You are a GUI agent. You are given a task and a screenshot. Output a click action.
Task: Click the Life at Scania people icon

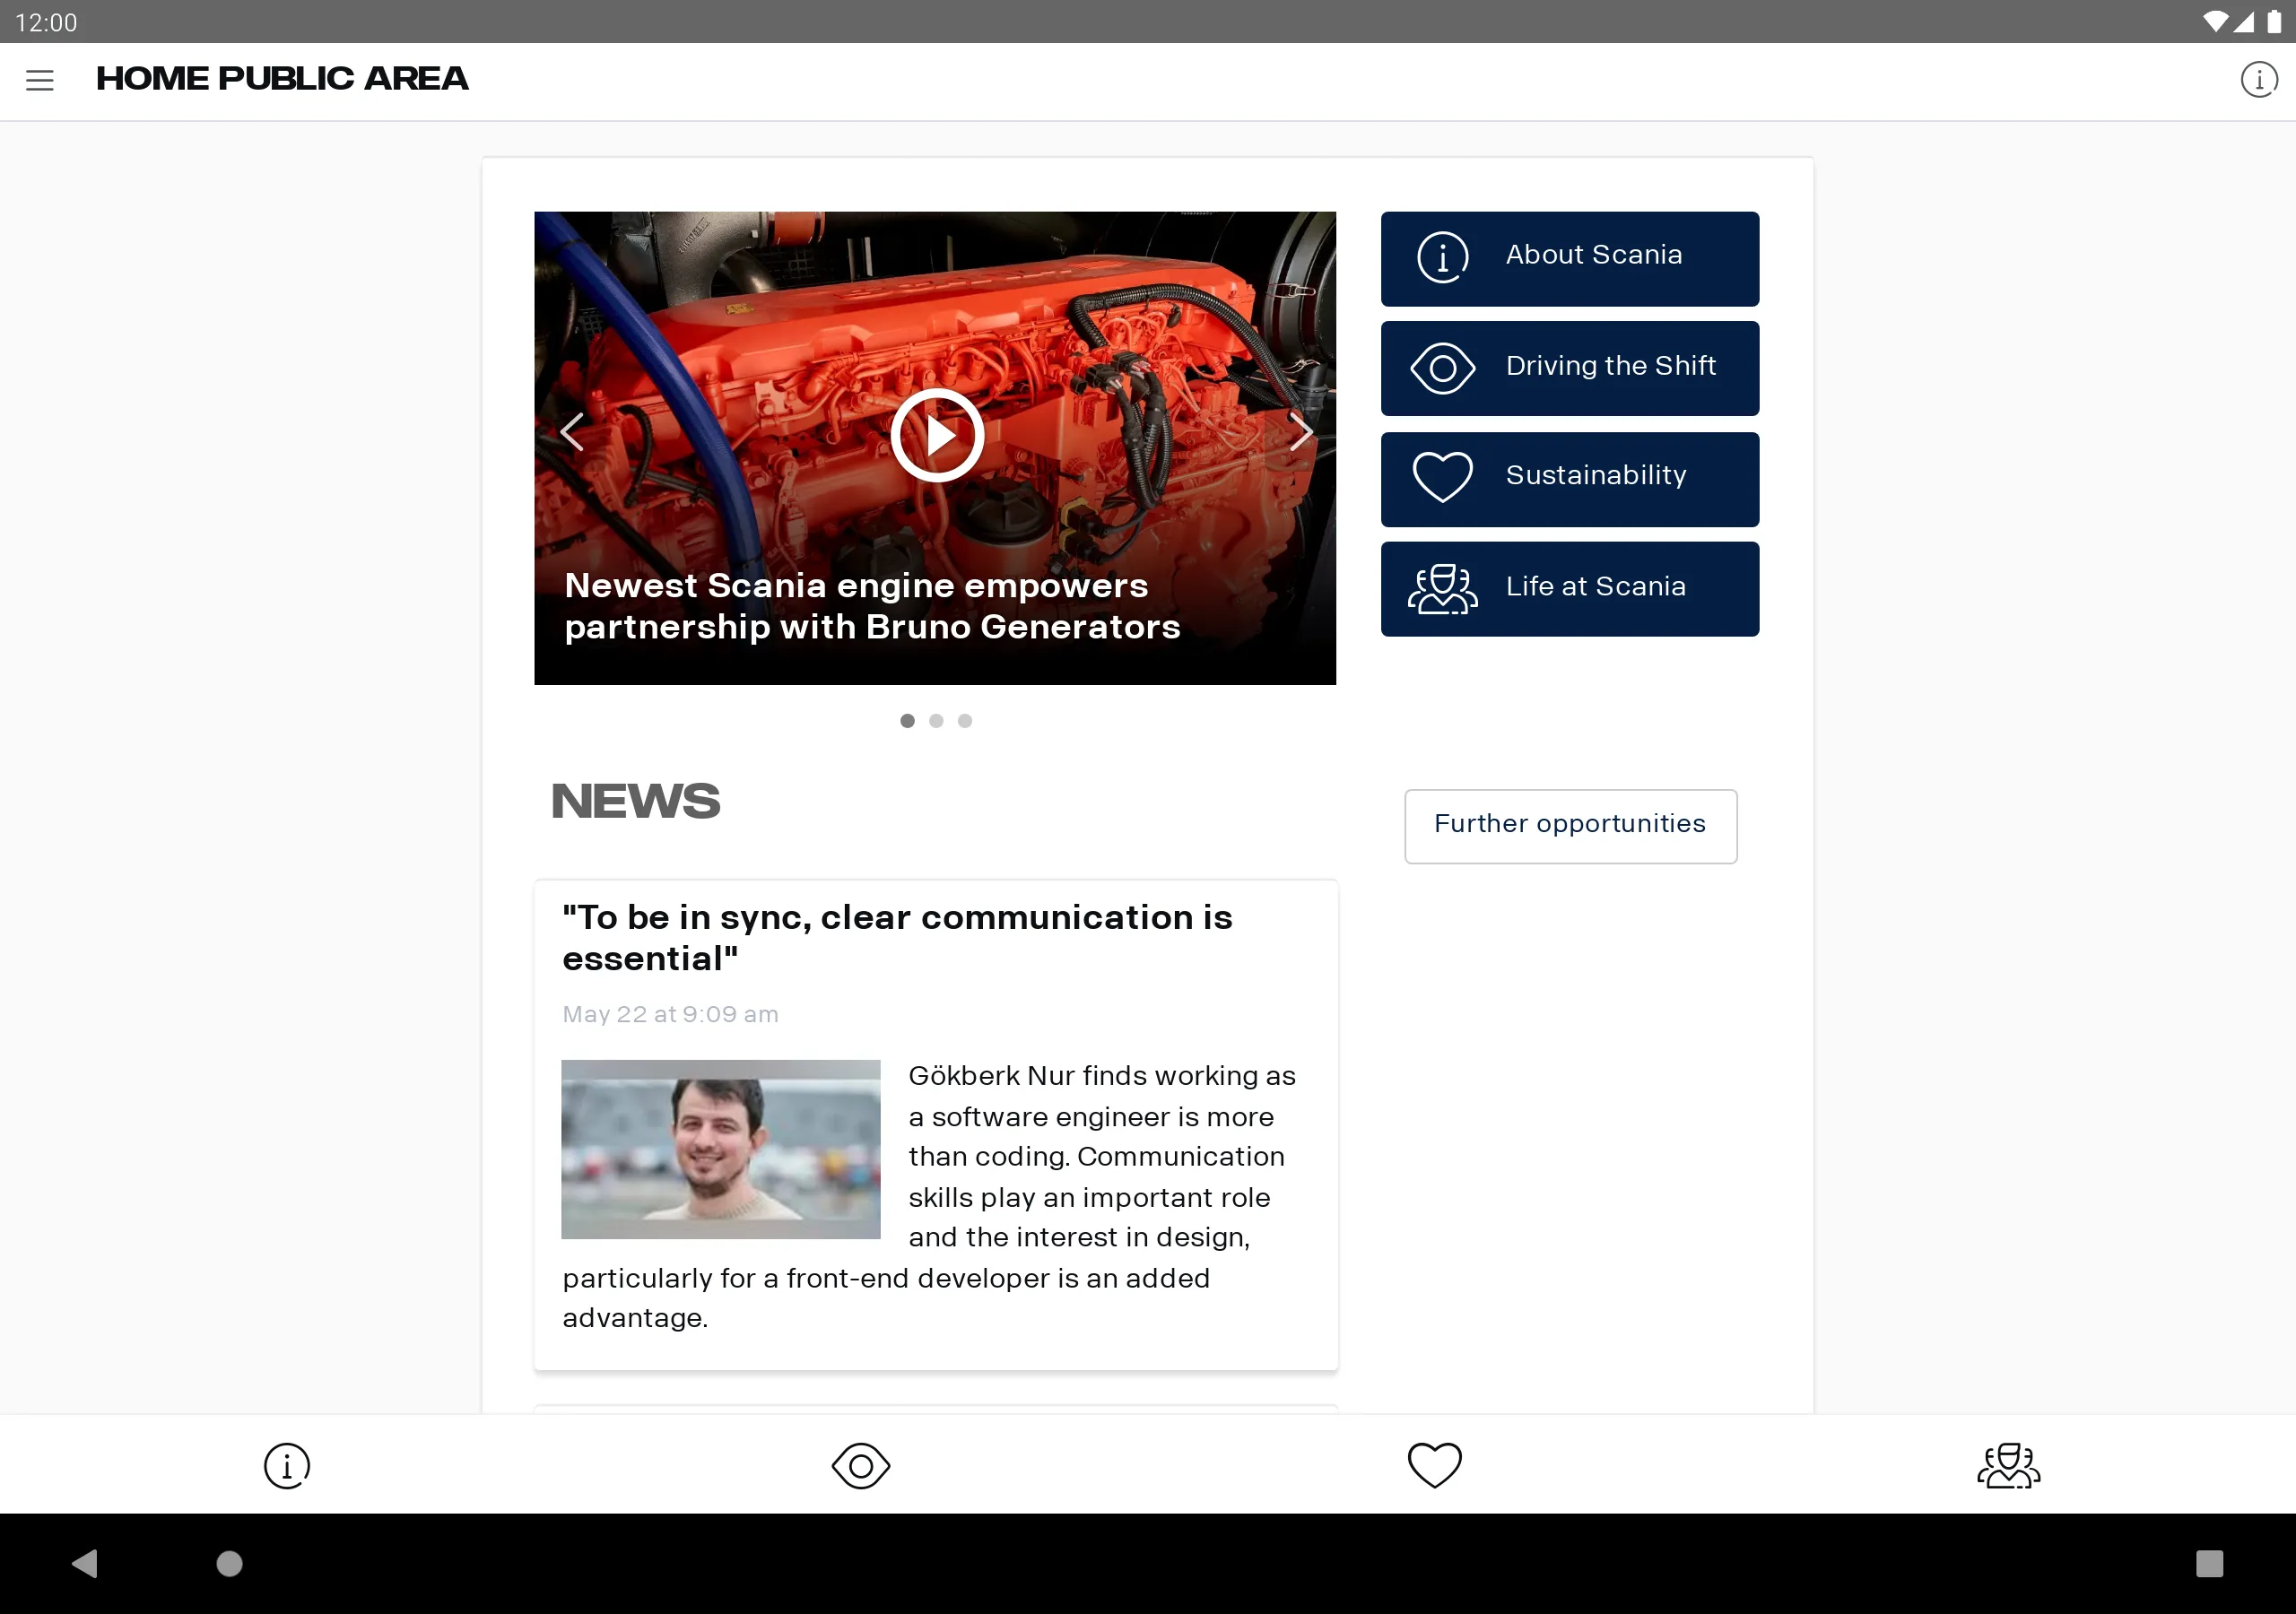tap(1439, 587)
